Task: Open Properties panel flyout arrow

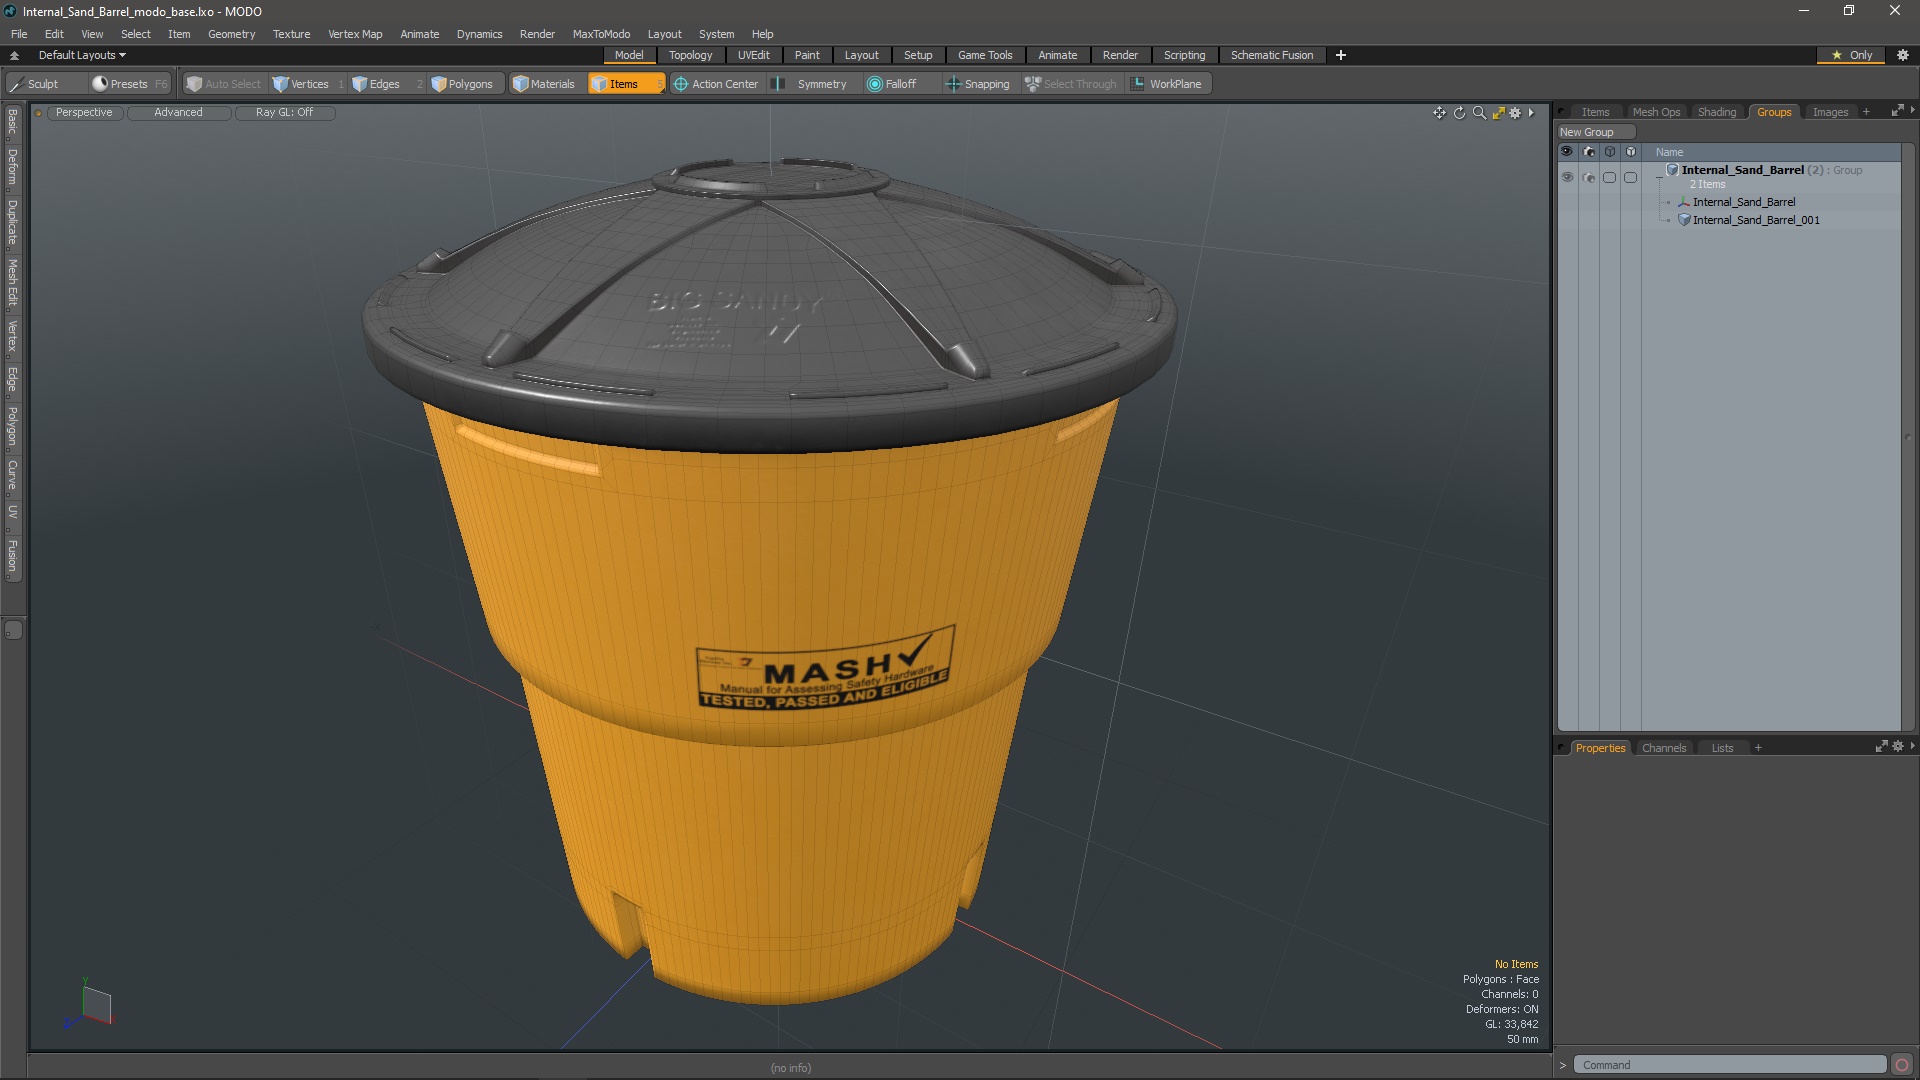Action: 1912,746
